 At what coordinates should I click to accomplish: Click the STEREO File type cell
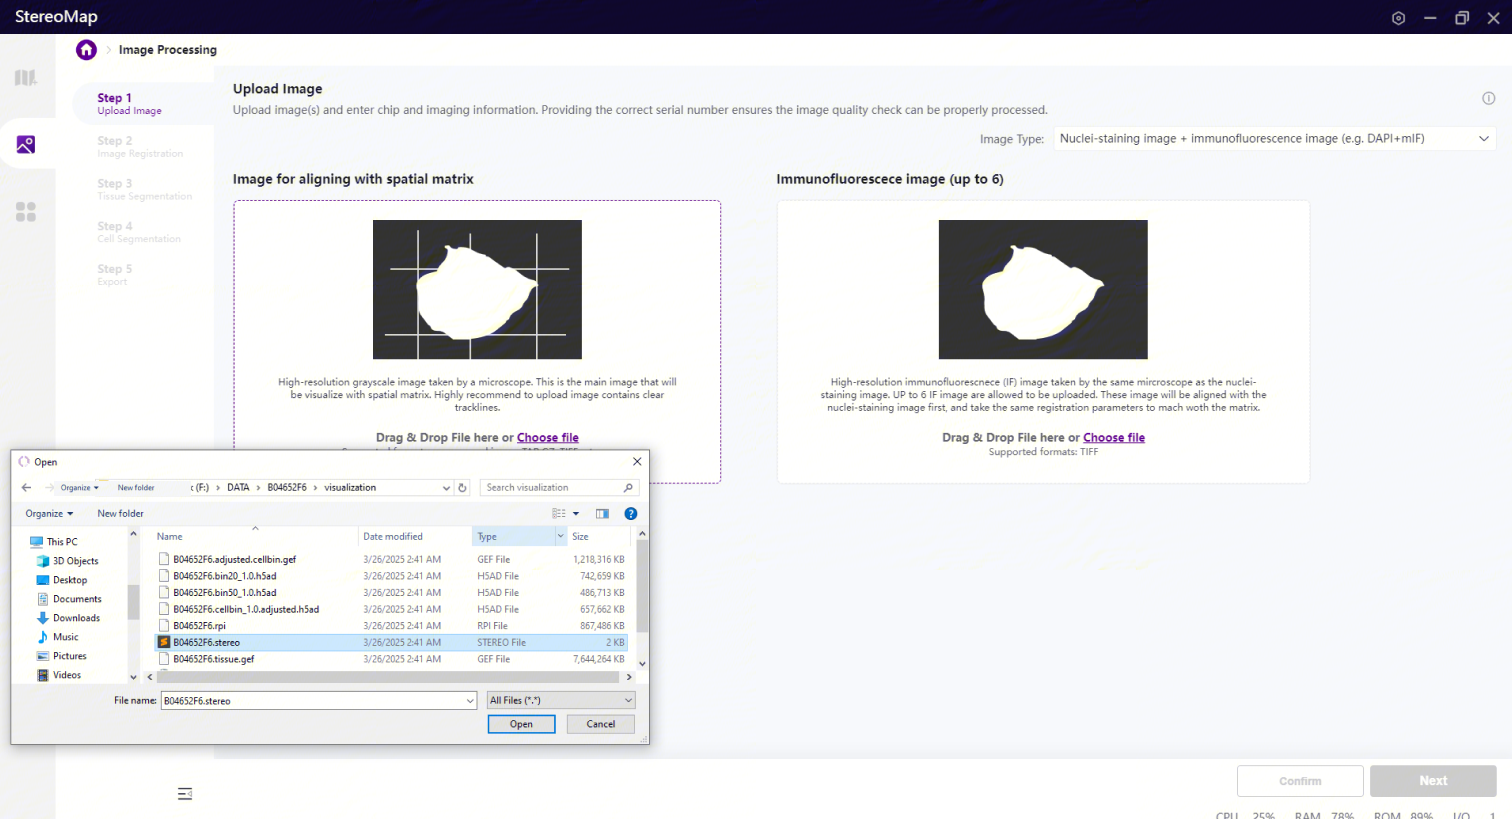[x=502, y=642]
